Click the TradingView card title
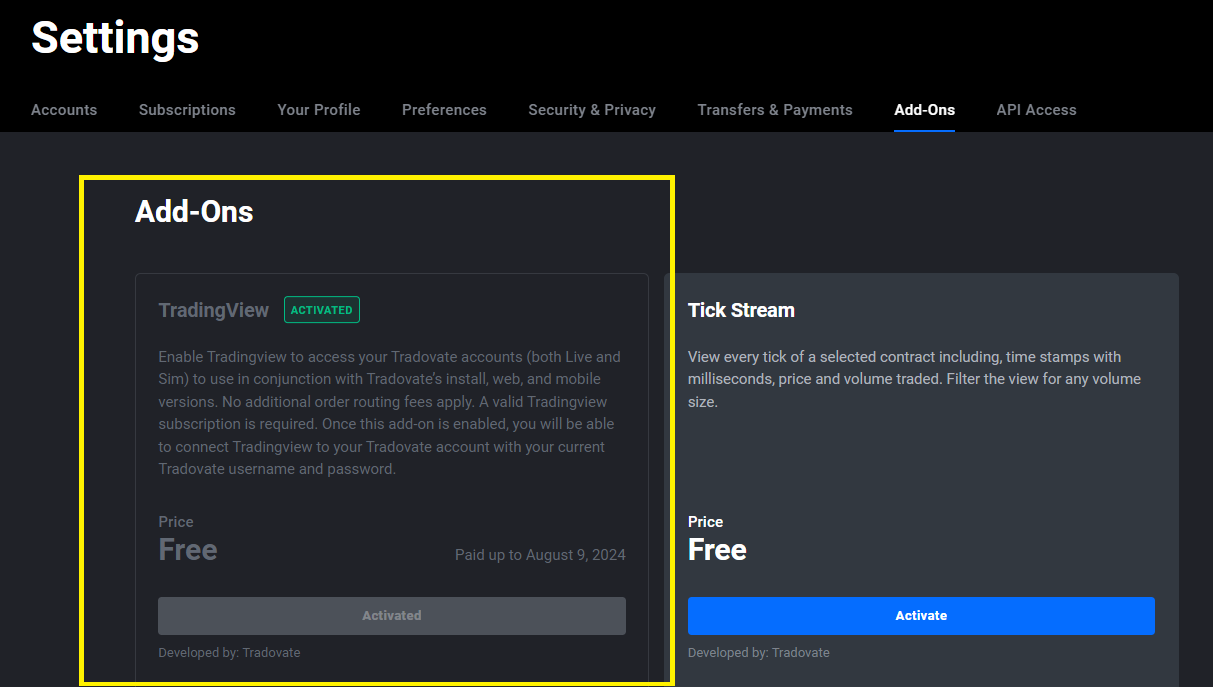1213x687 pixels. (x=214, y=310)
